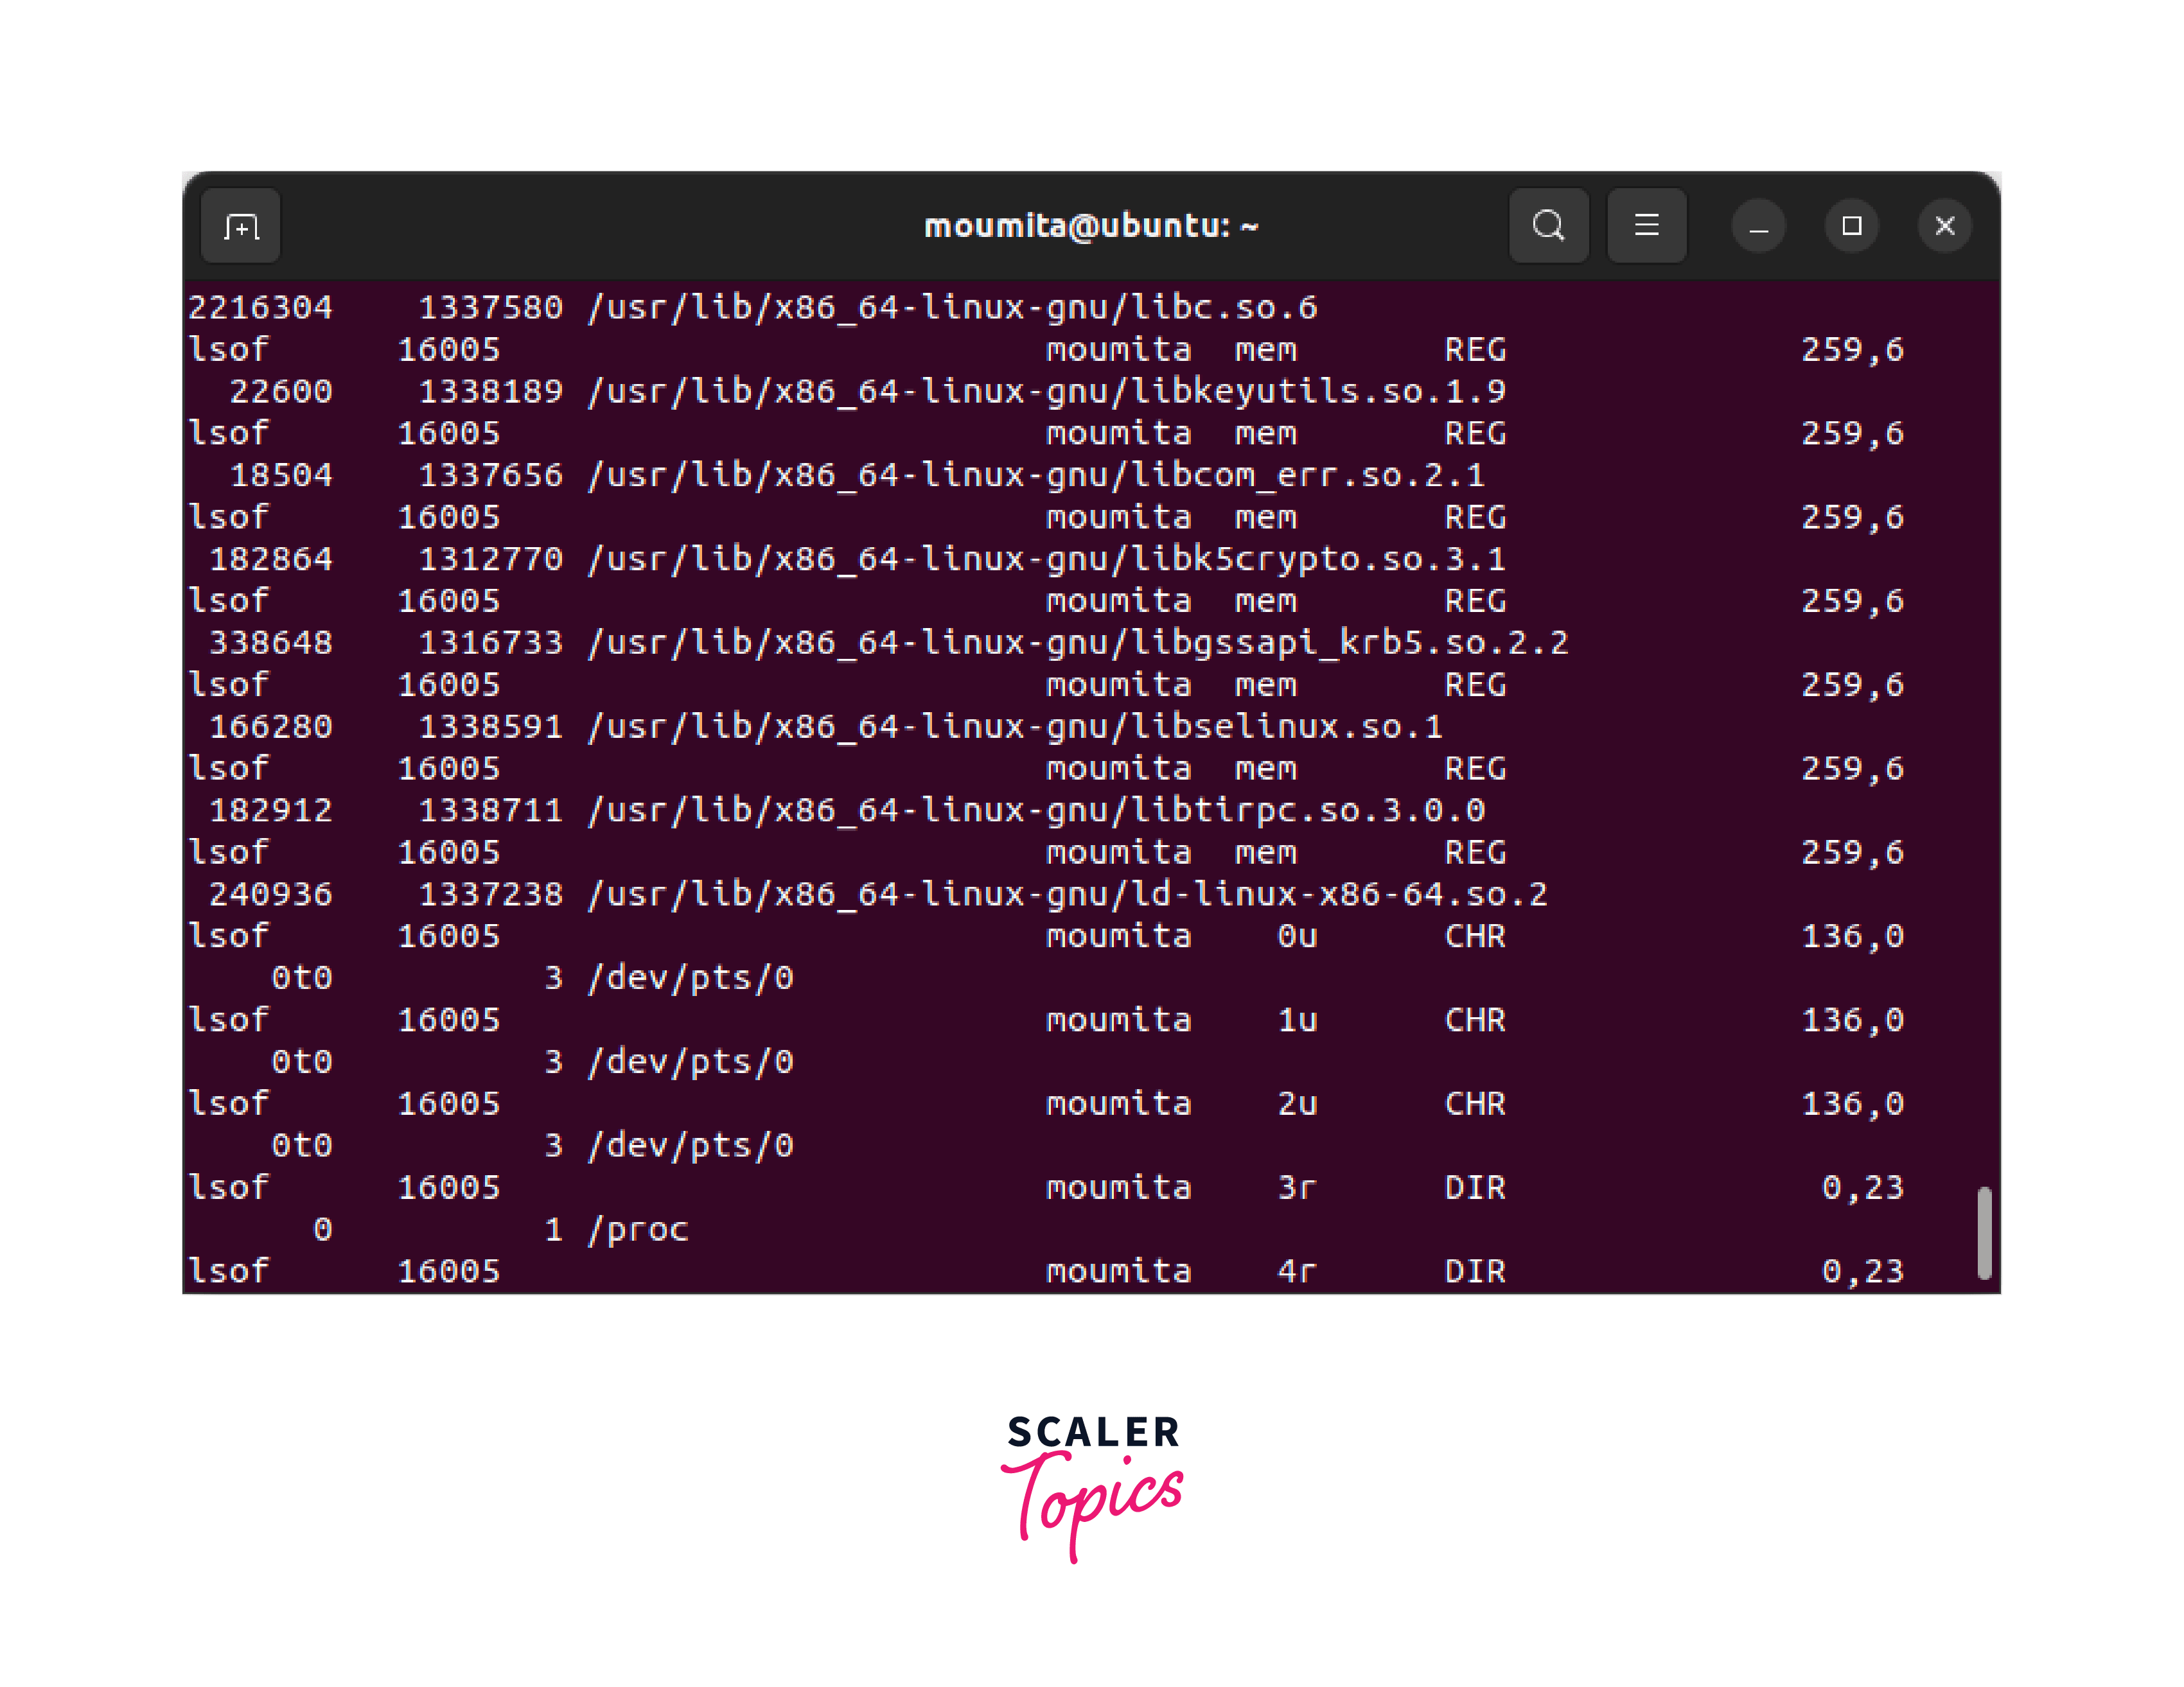Viewport: 2184px width, 1687px height.
Task: Maximize the terminal window
Action: click(x=1851, y=225)
